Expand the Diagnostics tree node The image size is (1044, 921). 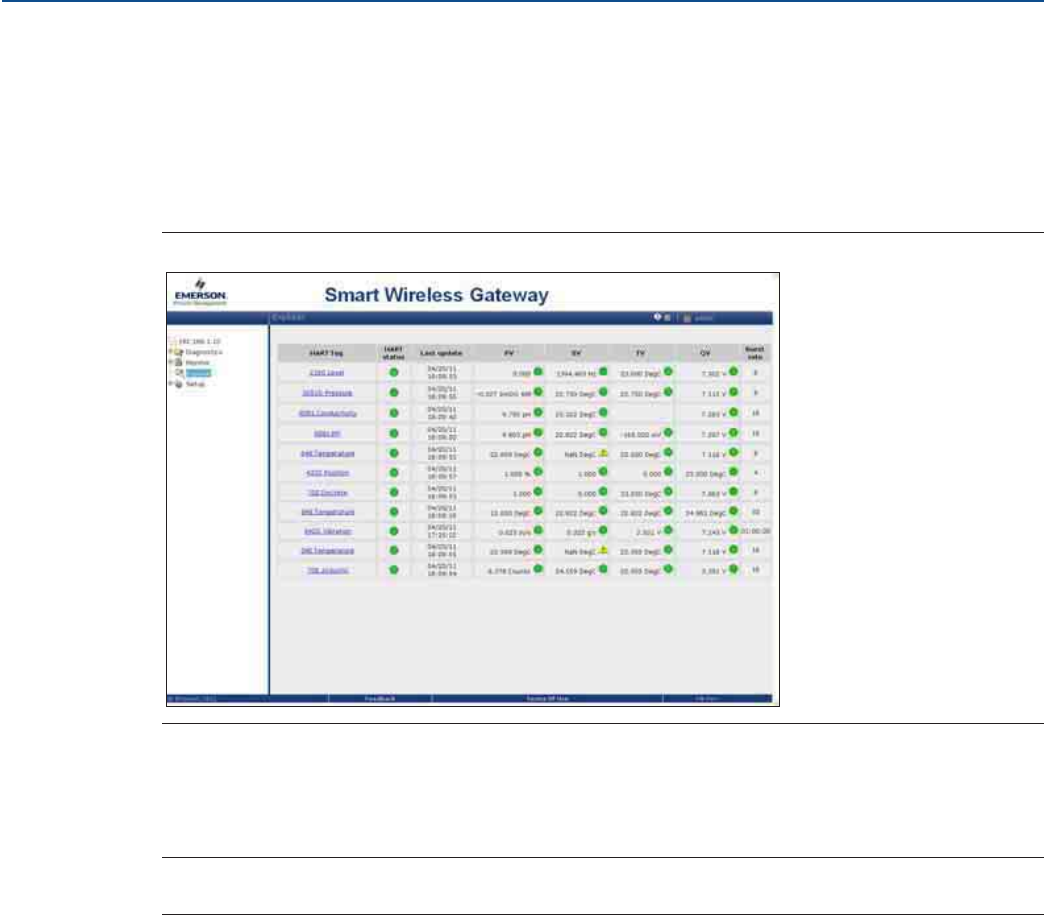170,352
